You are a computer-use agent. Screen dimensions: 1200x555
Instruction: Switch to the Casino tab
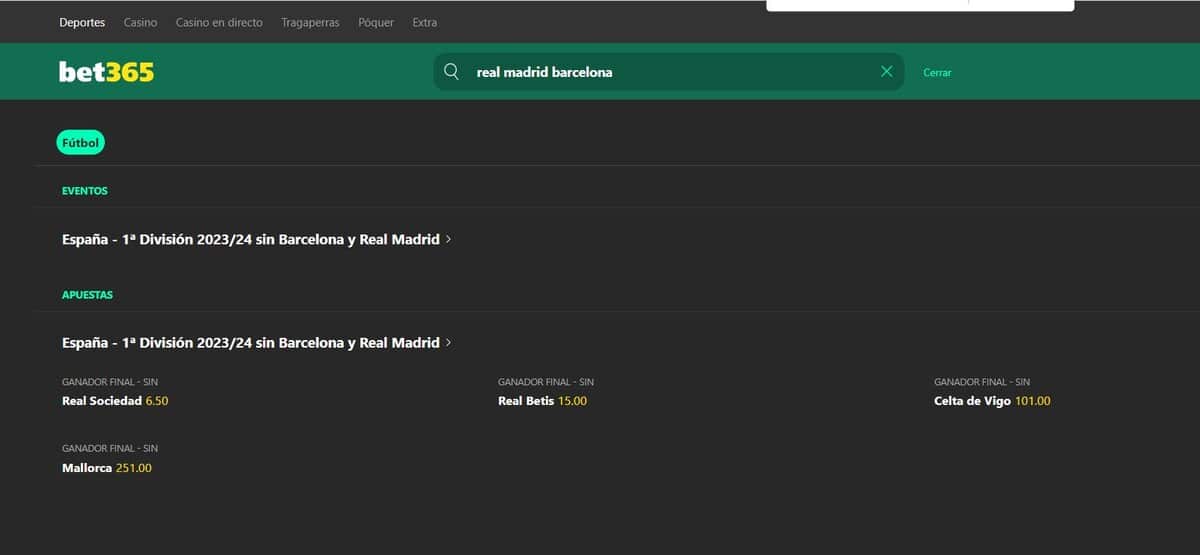point(140,22)
